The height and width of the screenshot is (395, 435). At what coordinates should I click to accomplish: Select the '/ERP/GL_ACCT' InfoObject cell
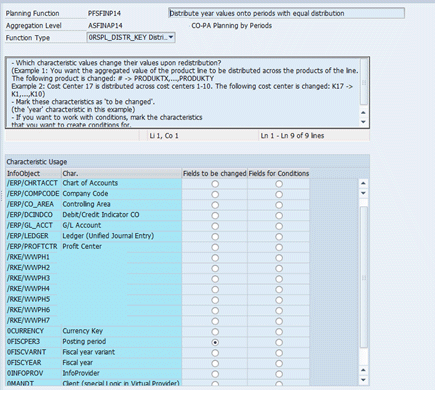pyautogui.click(x=33, y=225)
